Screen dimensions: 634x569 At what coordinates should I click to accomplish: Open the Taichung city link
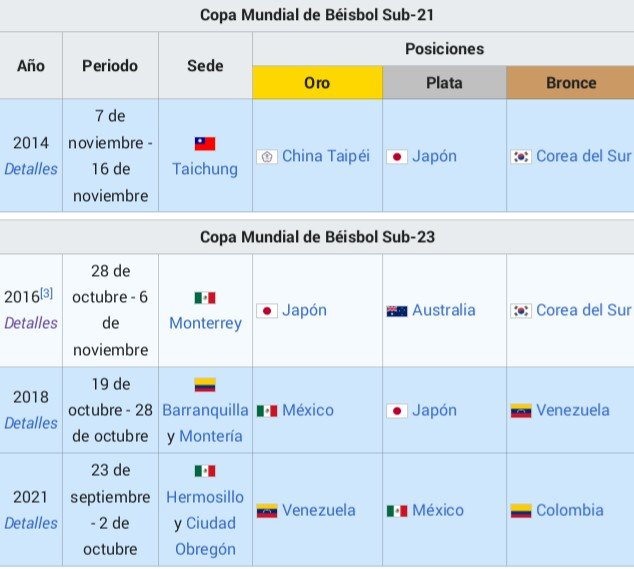click(x=205, y=169)
